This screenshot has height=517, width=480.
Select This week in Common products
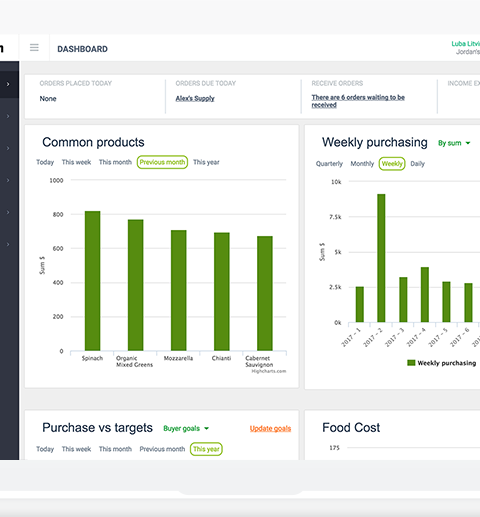76,162
